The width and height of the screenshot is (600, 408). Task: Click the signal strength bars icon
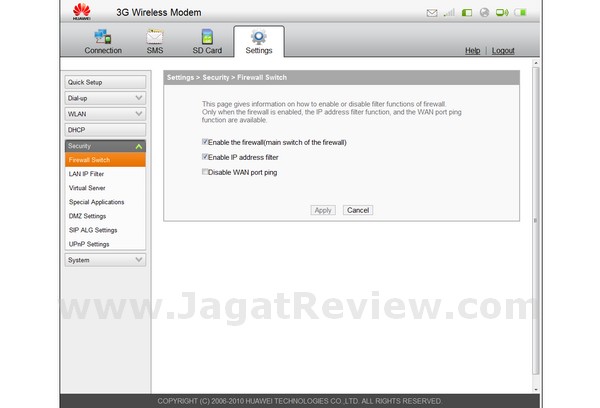pos(450,13)
